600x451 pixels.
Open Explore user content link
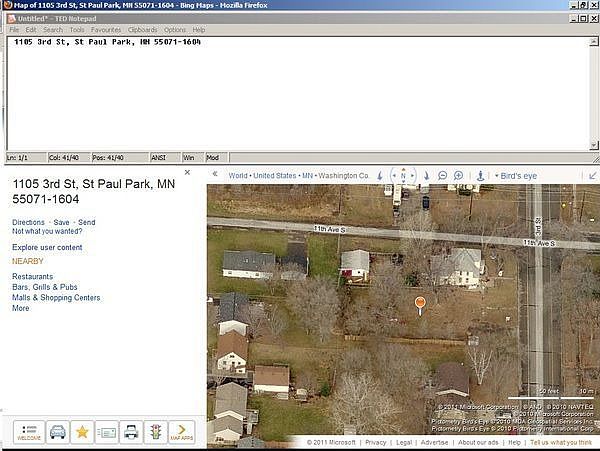[x=47, y=247]
